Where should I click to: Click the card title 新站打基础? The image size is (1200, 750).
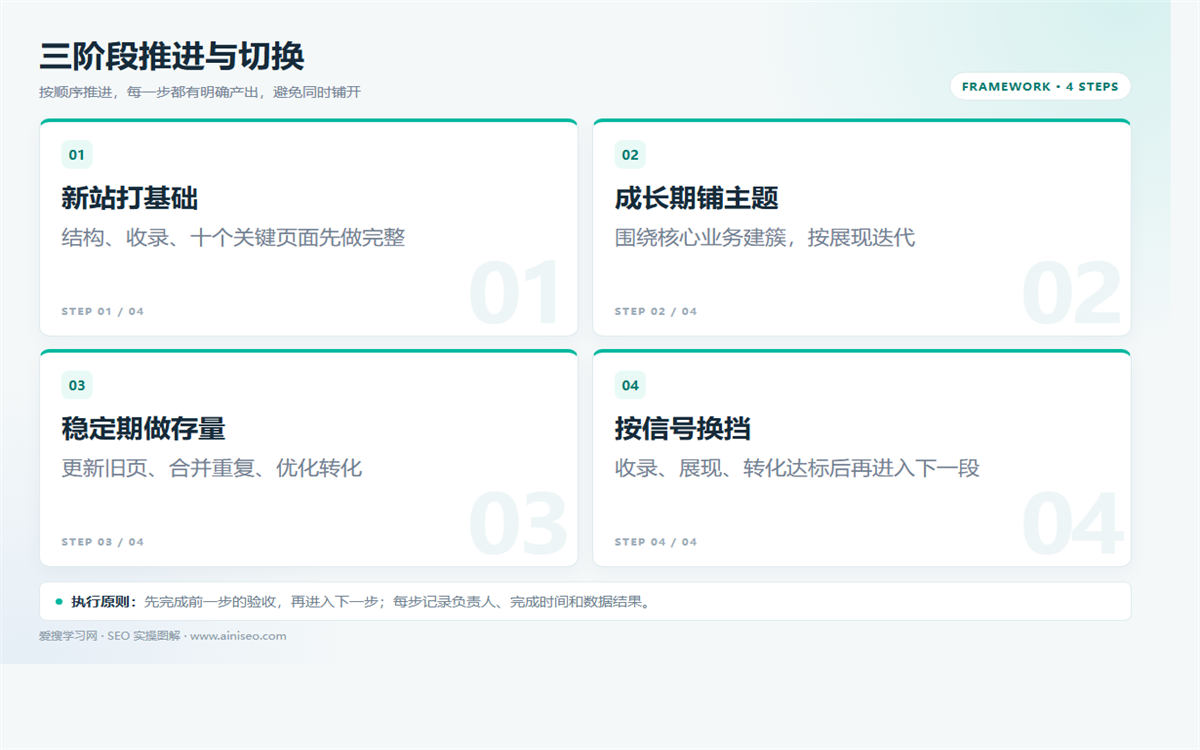pos(130,198)
